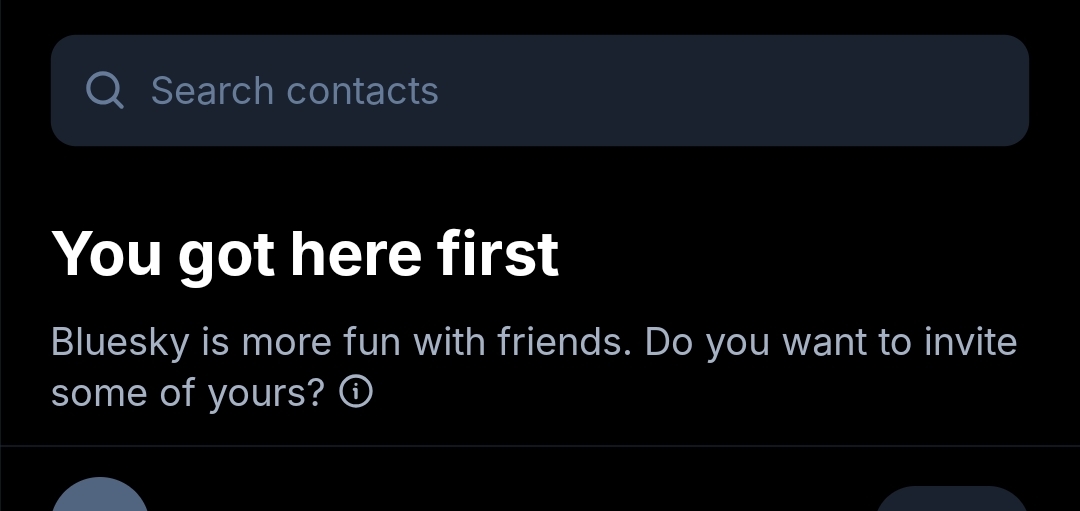Click the word "got" in the heading
The height and width of the screenshot is (511, 1080).
(226, 255)
